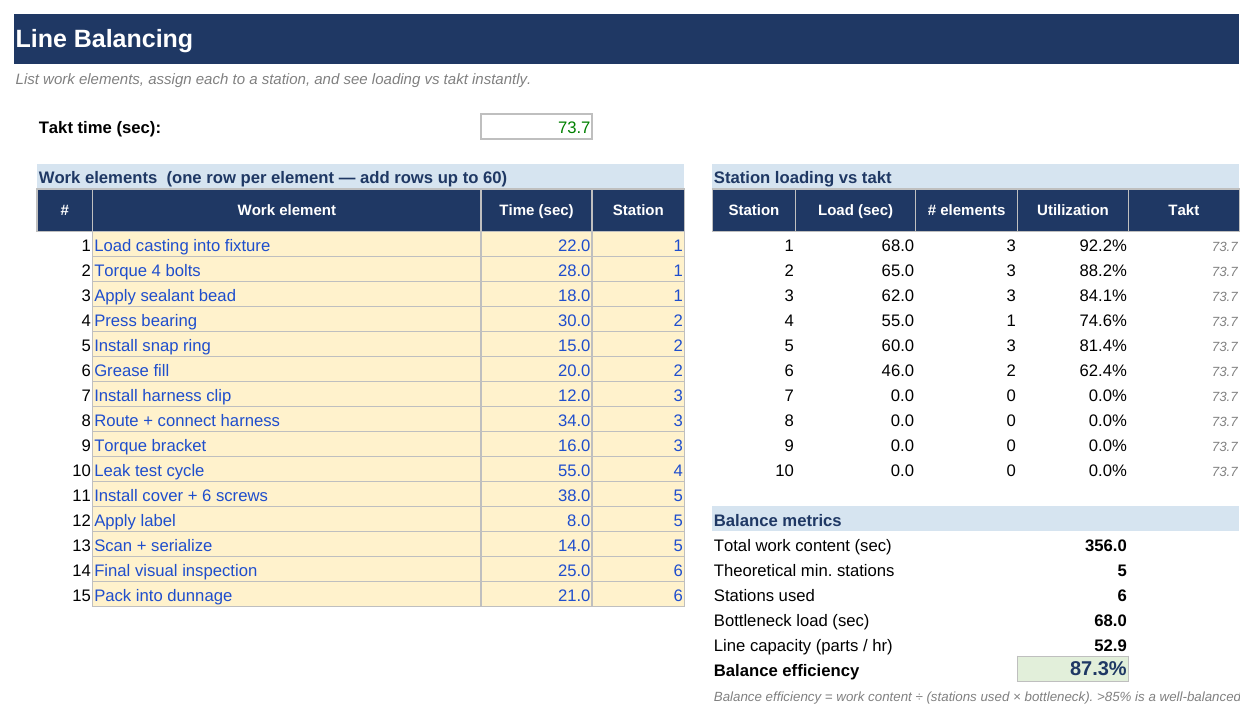Select the 22.0 time cell

536,245
